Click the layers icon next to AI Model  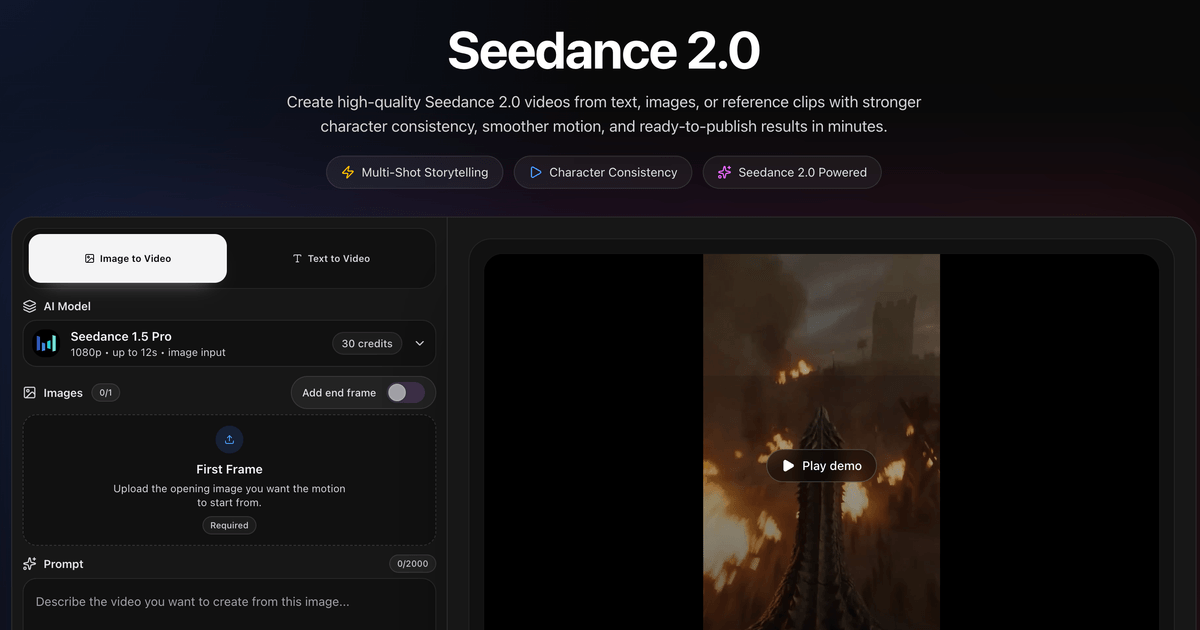[27, 306]
